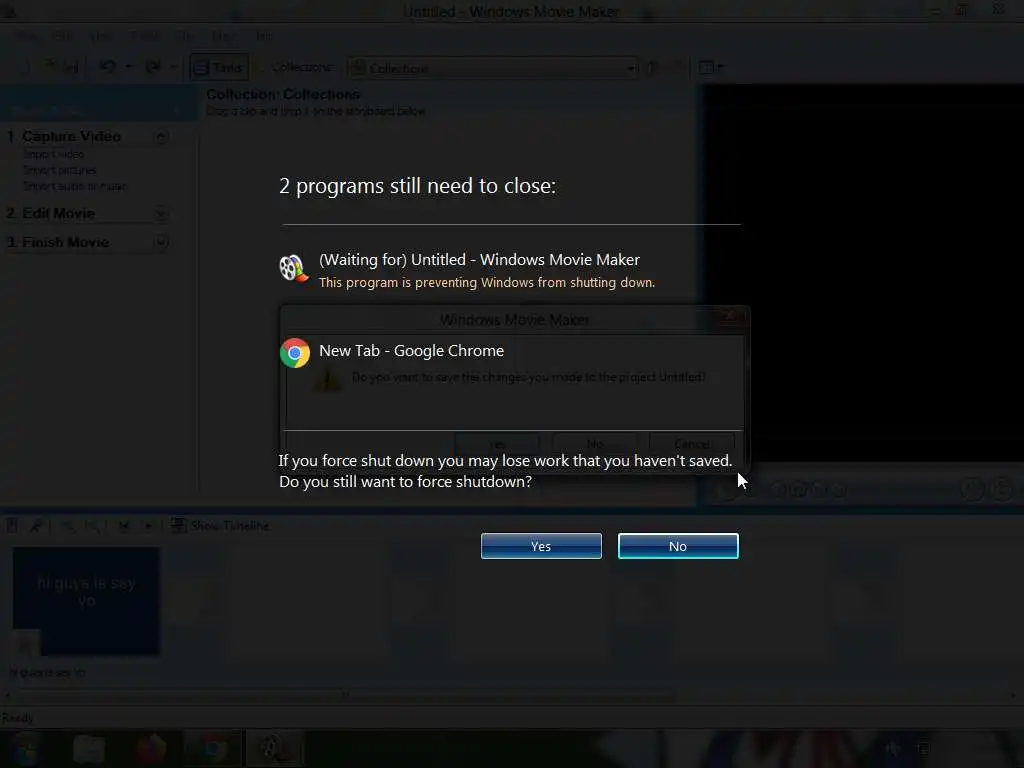
Task: Click the storyboard Rewind icon
Action: [x=123, y=526]
